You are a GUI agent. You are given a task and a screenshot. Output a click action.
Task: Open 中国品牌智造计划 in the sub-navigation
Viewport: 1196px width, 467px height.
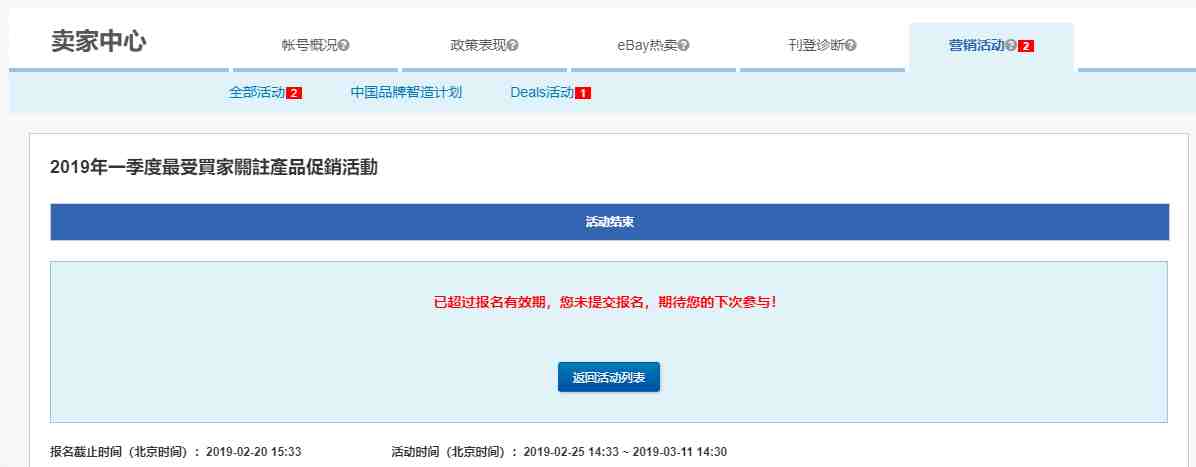coord(406,93)
